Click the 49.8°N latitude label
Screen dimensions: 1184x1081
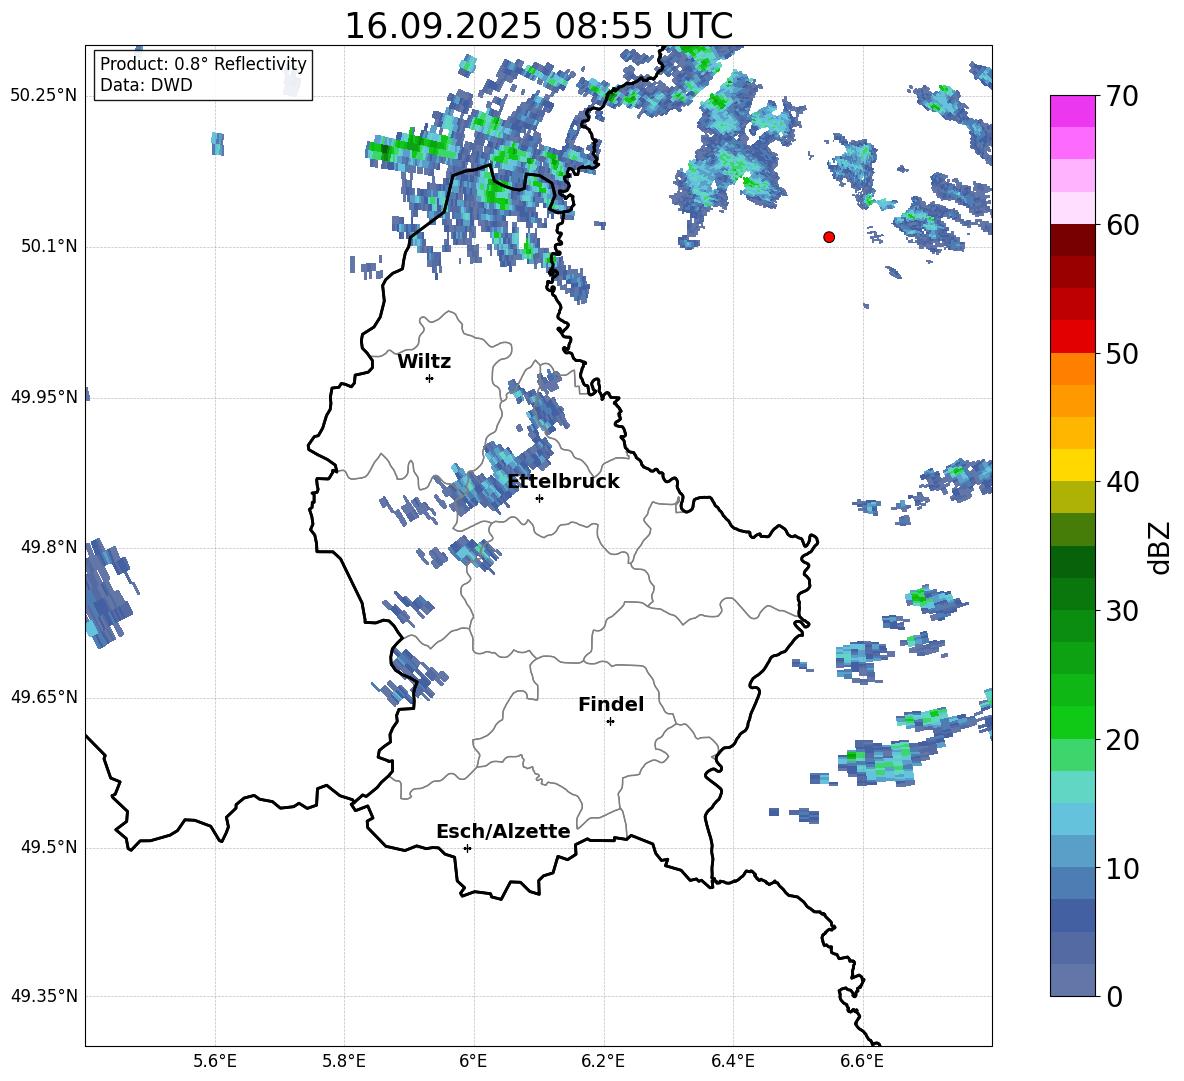[48, 547]
